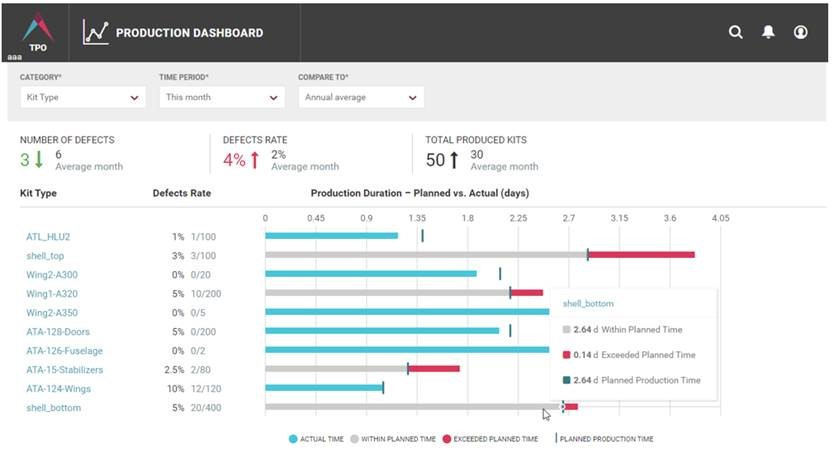Click the shell_top red exceeded bar

(641, 255)
